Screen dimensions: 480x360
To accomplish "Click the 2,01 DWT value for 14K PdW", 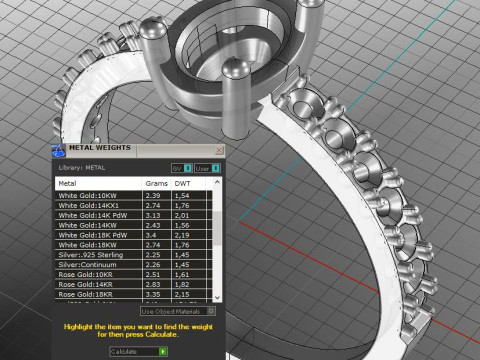I will coord(182,215).
